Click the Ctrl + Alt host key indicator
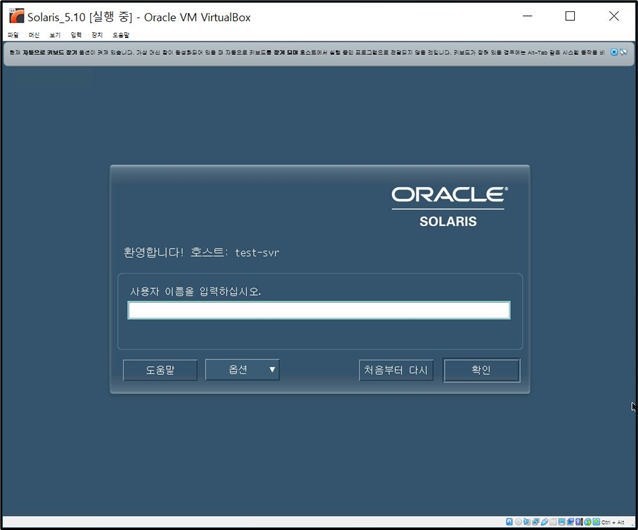The image size is (638, 530). pyautogui.click(x=613, y=522)
